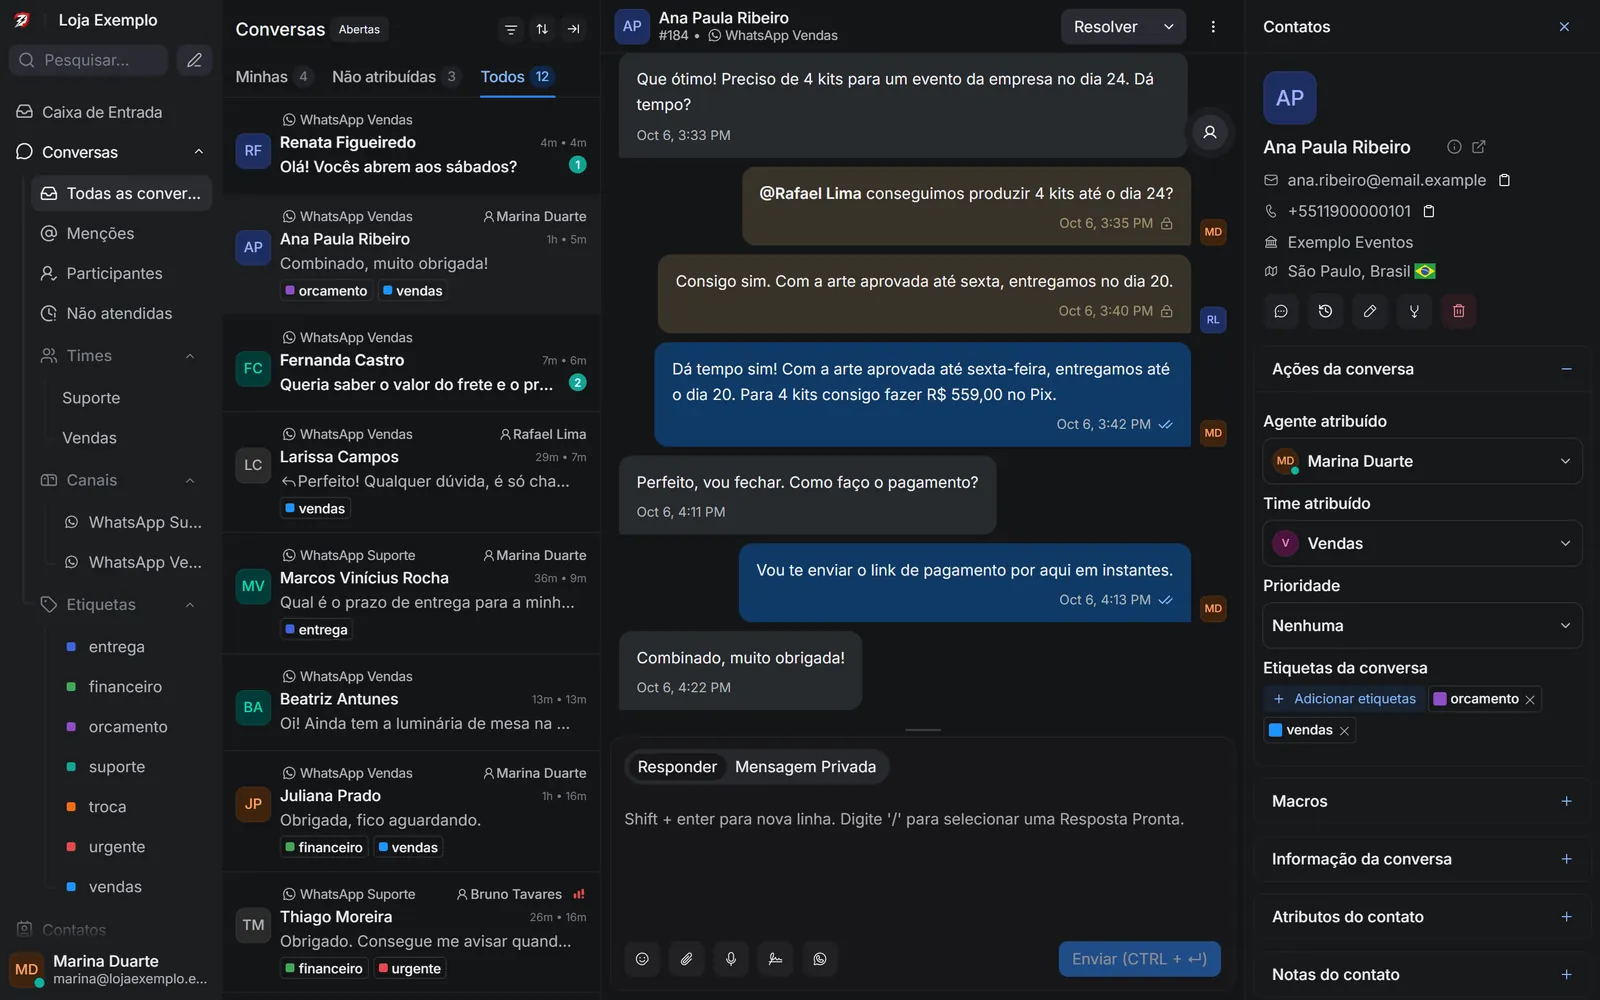1600x1000 pixels.
Task: Click the compose new conversation pencil icon
Action: point(194,60)
